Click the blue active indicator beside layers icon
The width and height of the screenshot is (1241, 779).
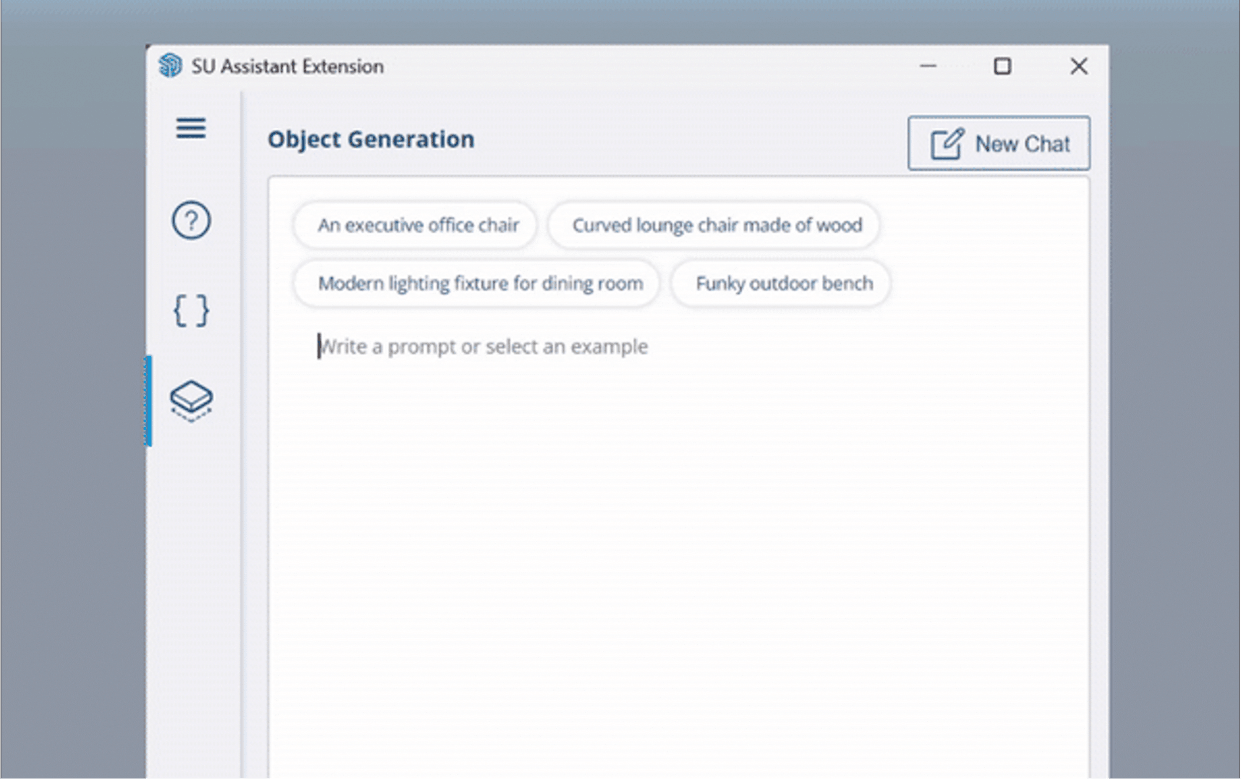point(149,400)
